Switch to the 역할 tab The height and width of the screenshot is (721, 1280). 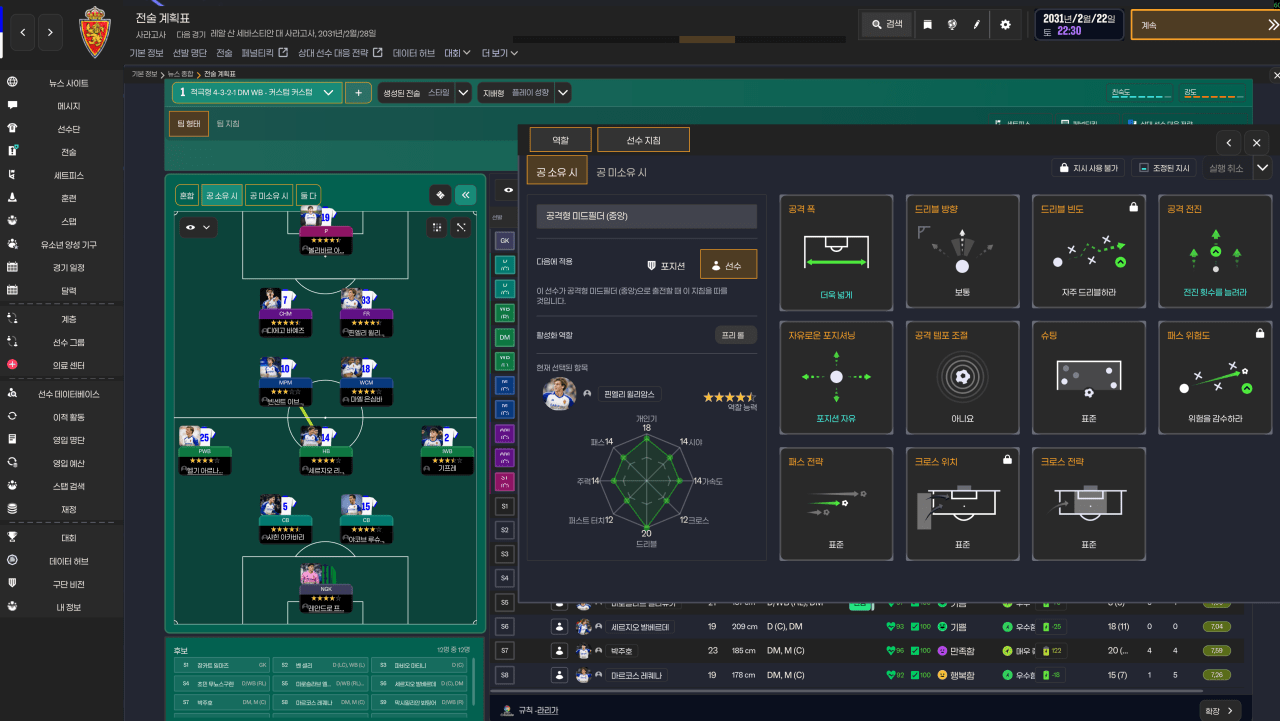pyautogui.click(x=561, y=140)
